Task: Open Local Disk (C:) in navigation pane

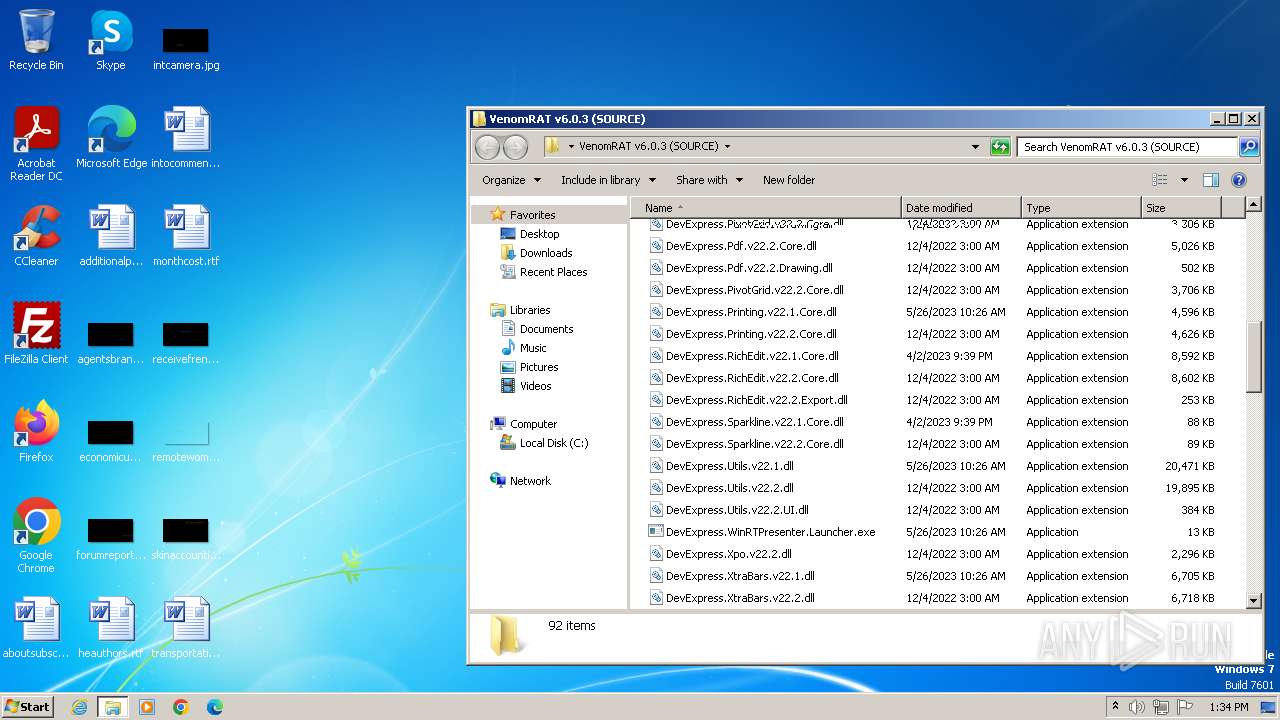Action: coord(553,443)
